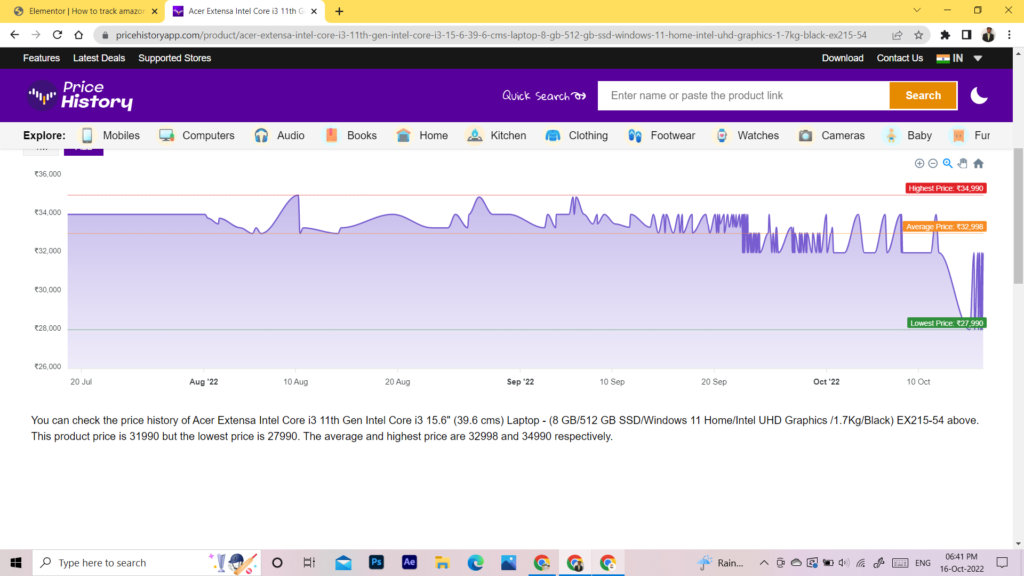Open After Effects from the taskbar

pos(409,562)
